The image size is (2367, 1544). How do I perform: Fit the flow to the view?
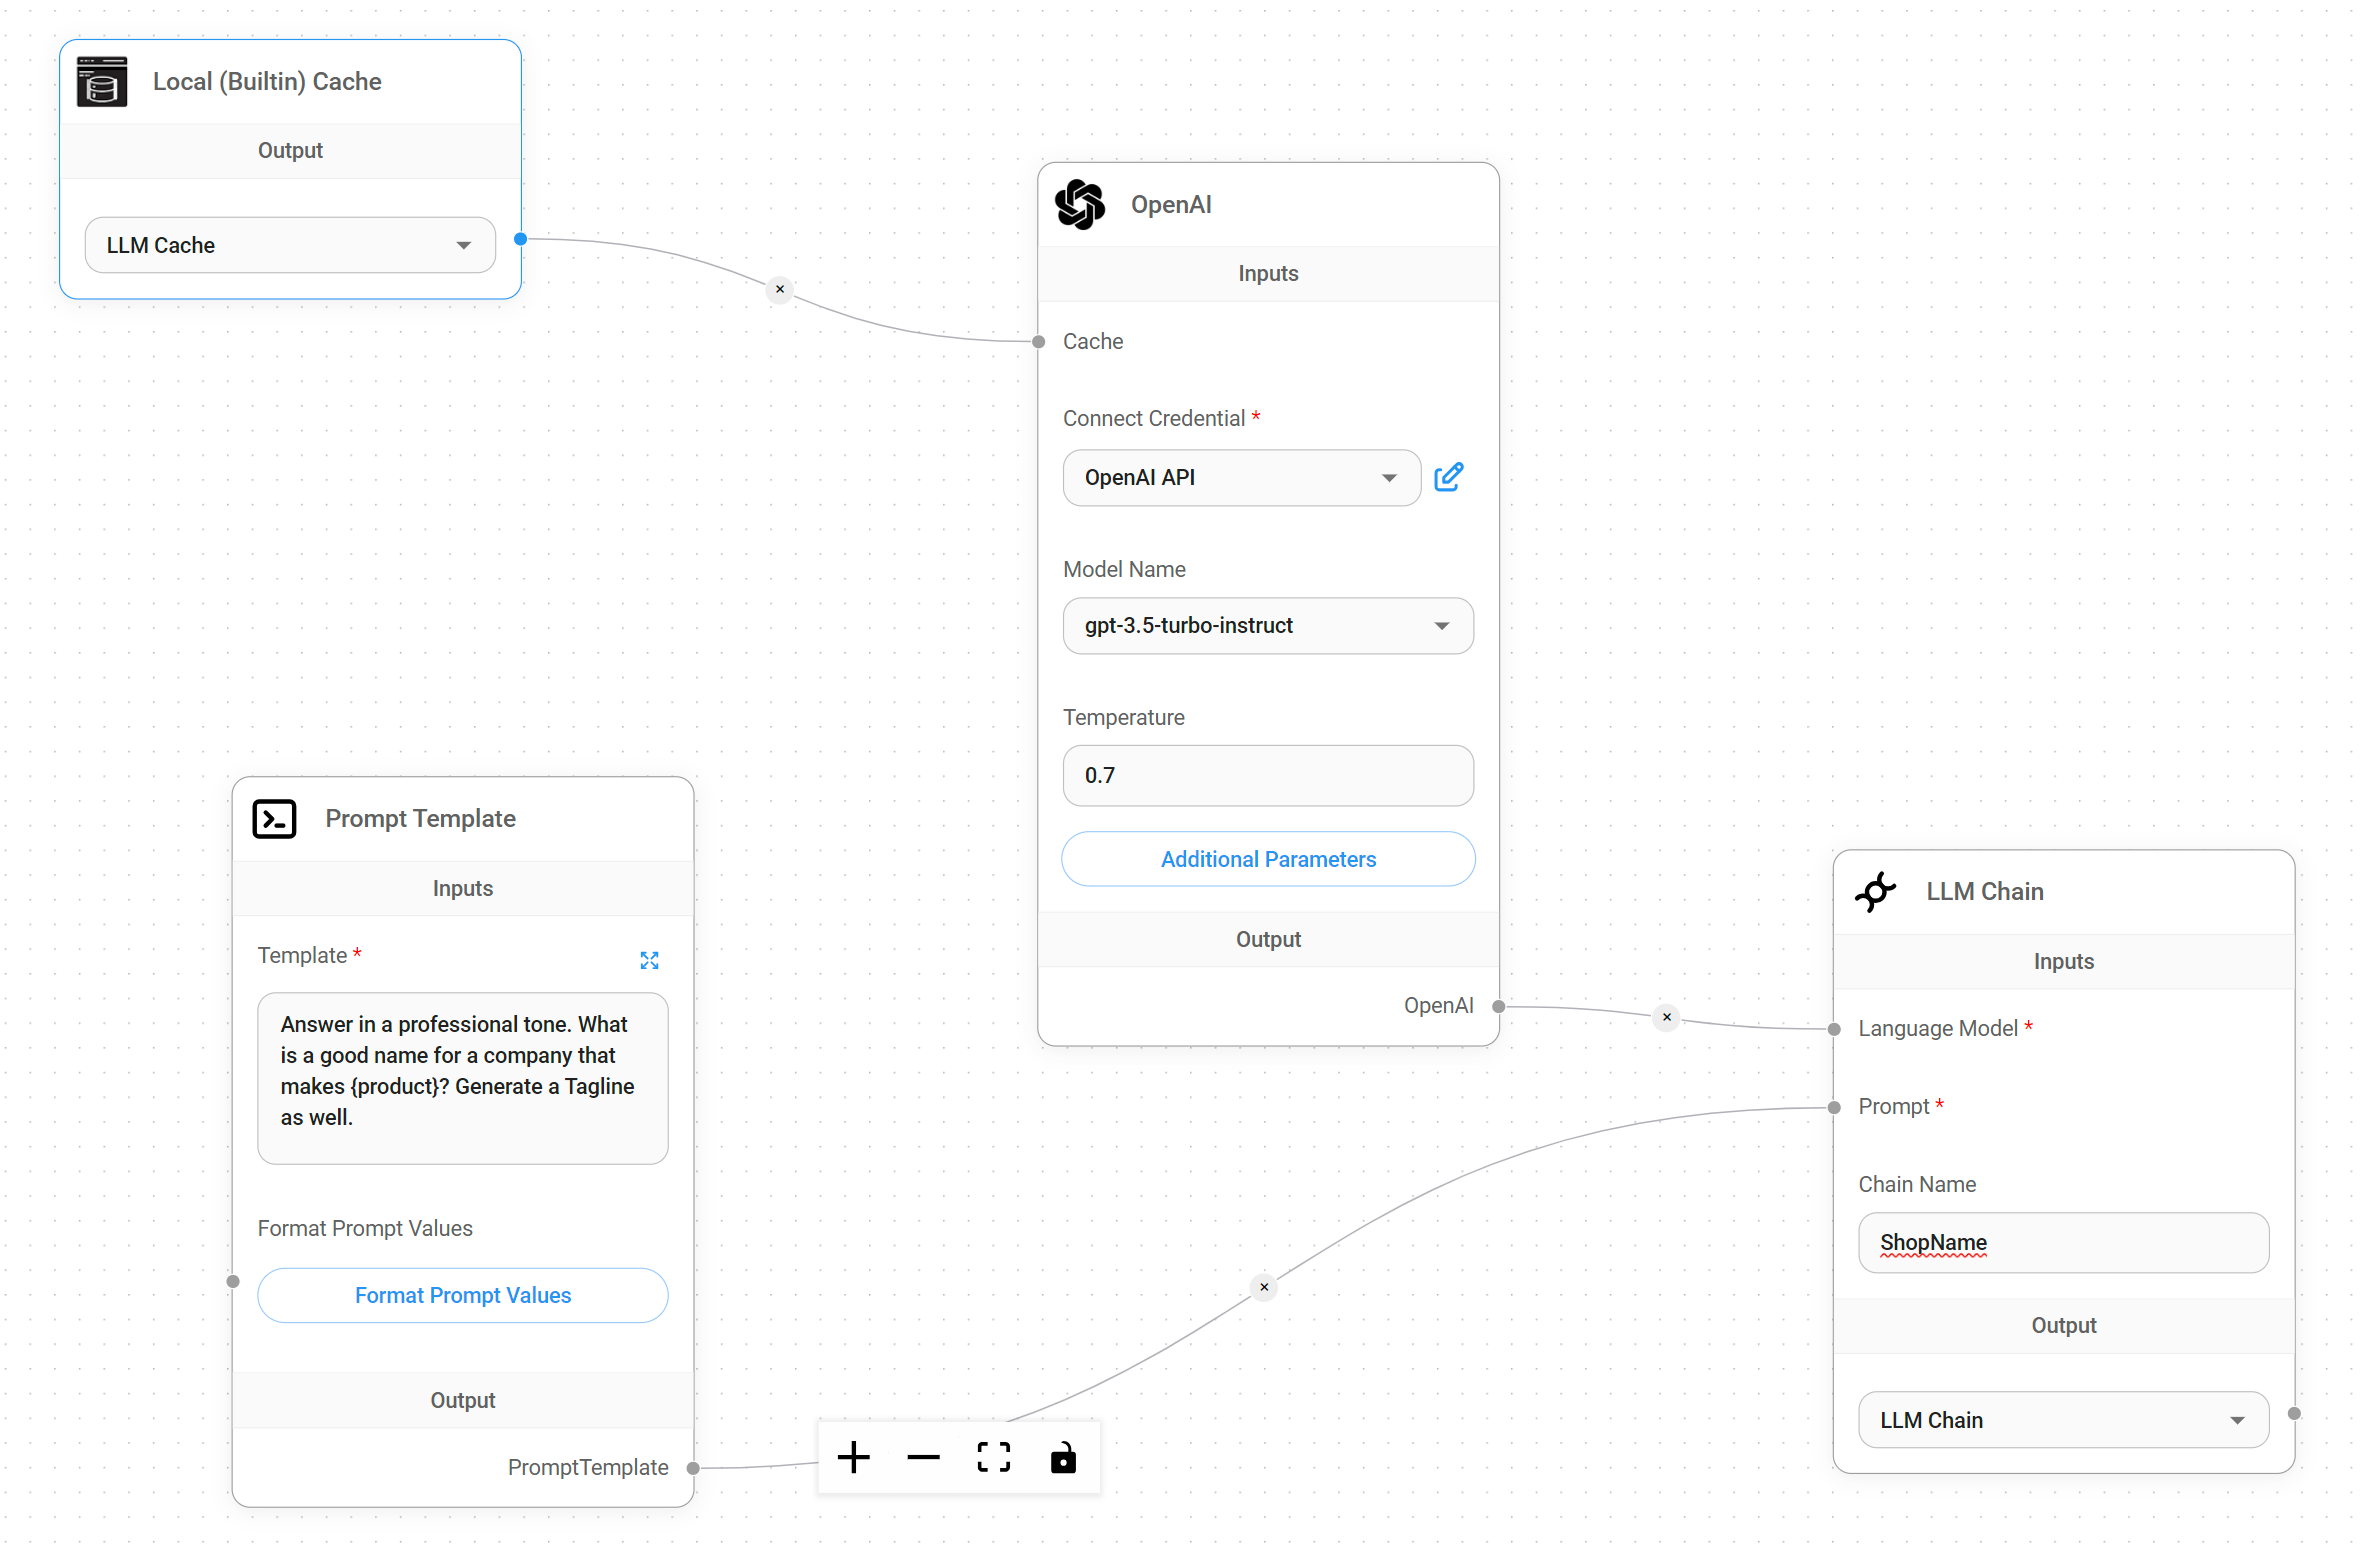coord(992,1457)
